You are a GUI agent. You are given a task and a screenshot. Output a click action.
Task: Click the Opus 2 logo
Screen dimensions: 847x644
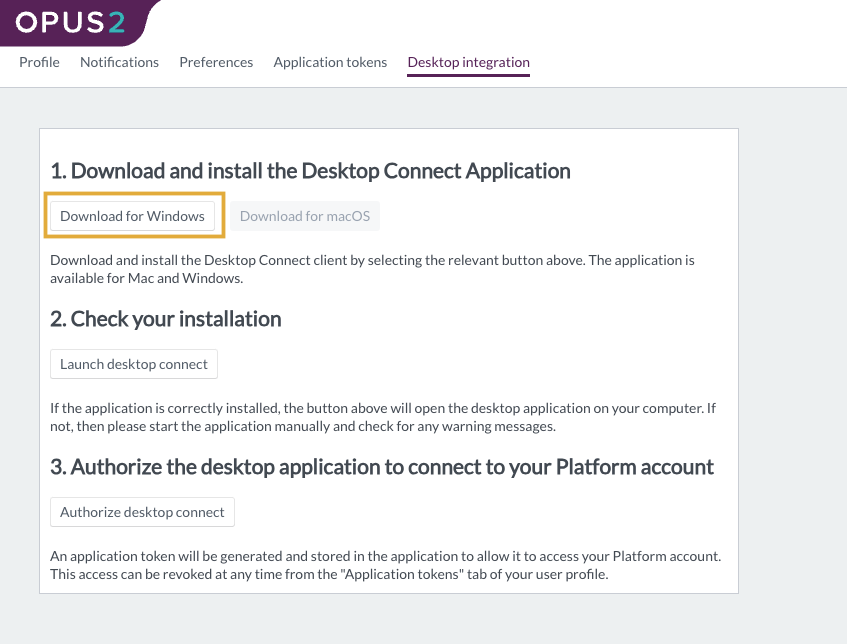tap(71, 23)
